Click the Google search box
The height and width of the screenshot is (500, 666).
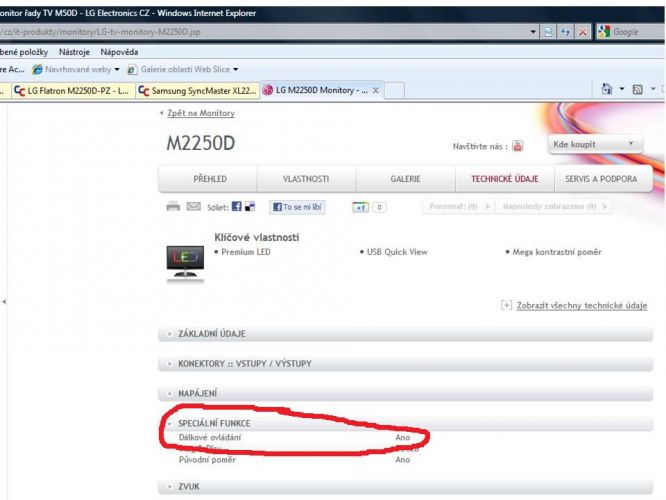[x=629, y=32]
